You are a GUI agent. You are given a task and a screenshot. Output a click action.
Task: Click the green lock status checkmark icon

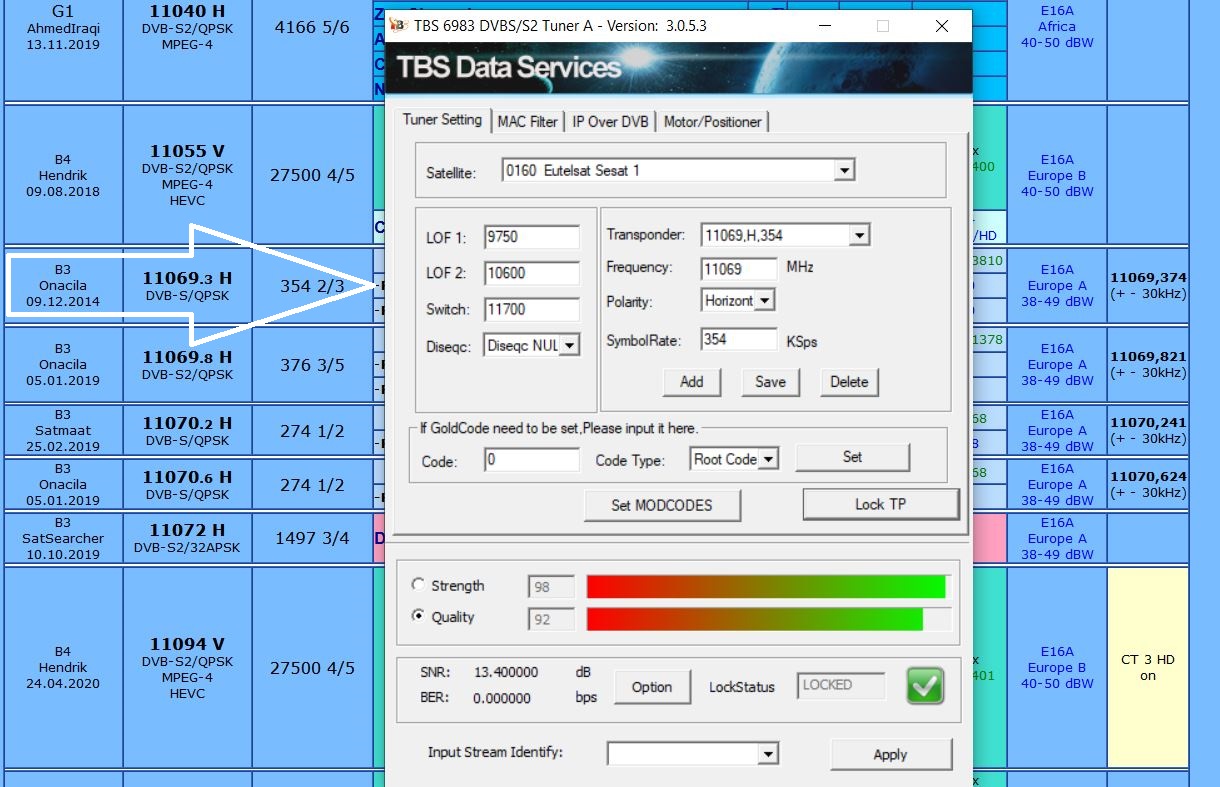click(x=925, y=686)
